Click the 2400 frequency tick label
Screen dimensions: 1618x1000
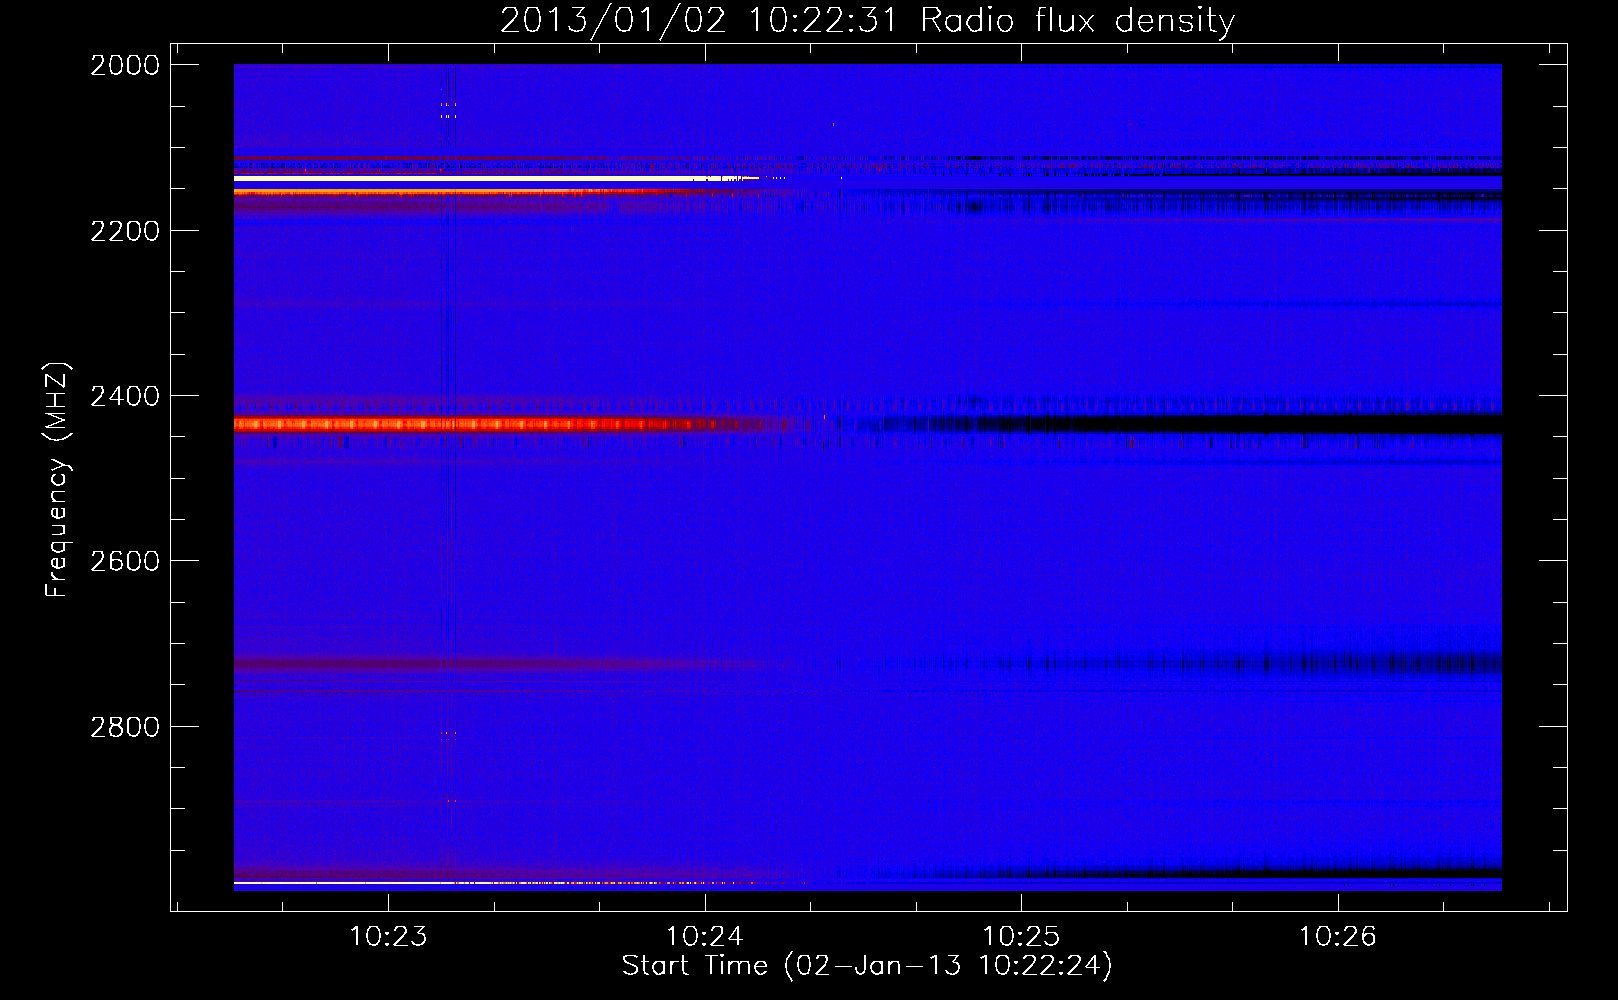pyautogui.click(x=125, y=396)
